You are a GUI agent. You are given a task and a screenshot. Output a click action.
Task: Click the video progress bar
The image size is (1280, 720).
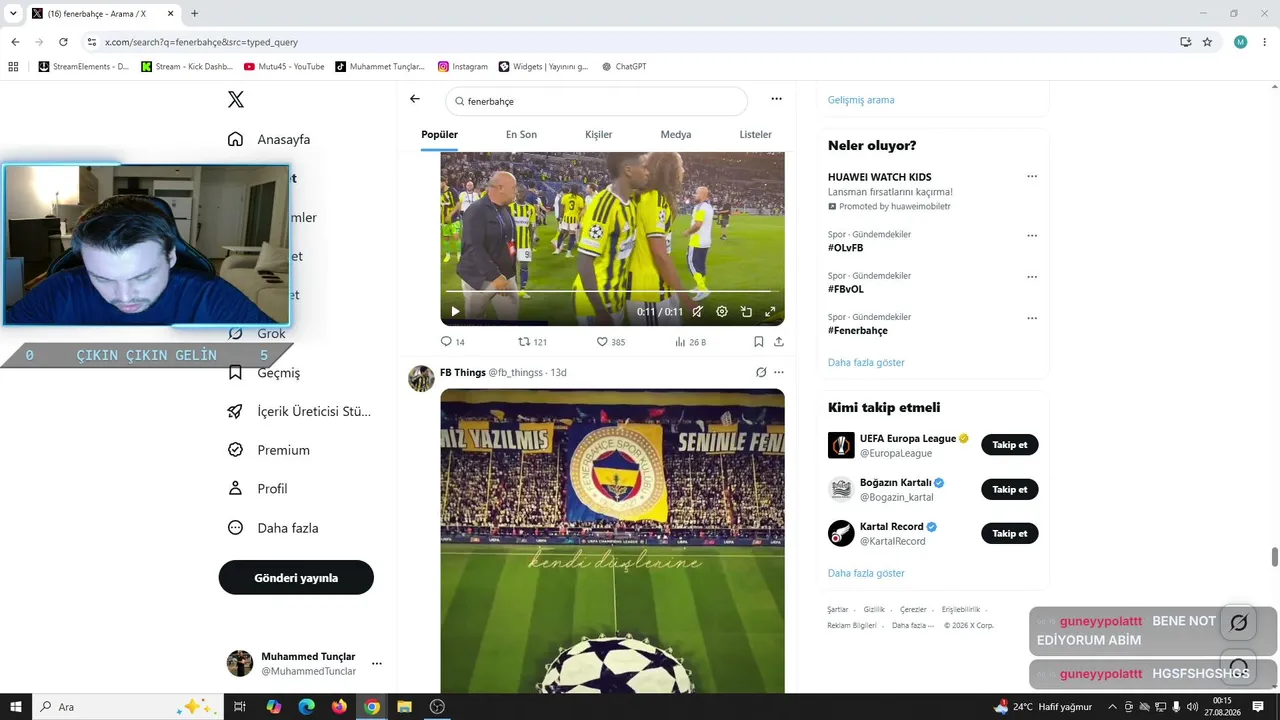pyautogui.click(x=612, y=292)
